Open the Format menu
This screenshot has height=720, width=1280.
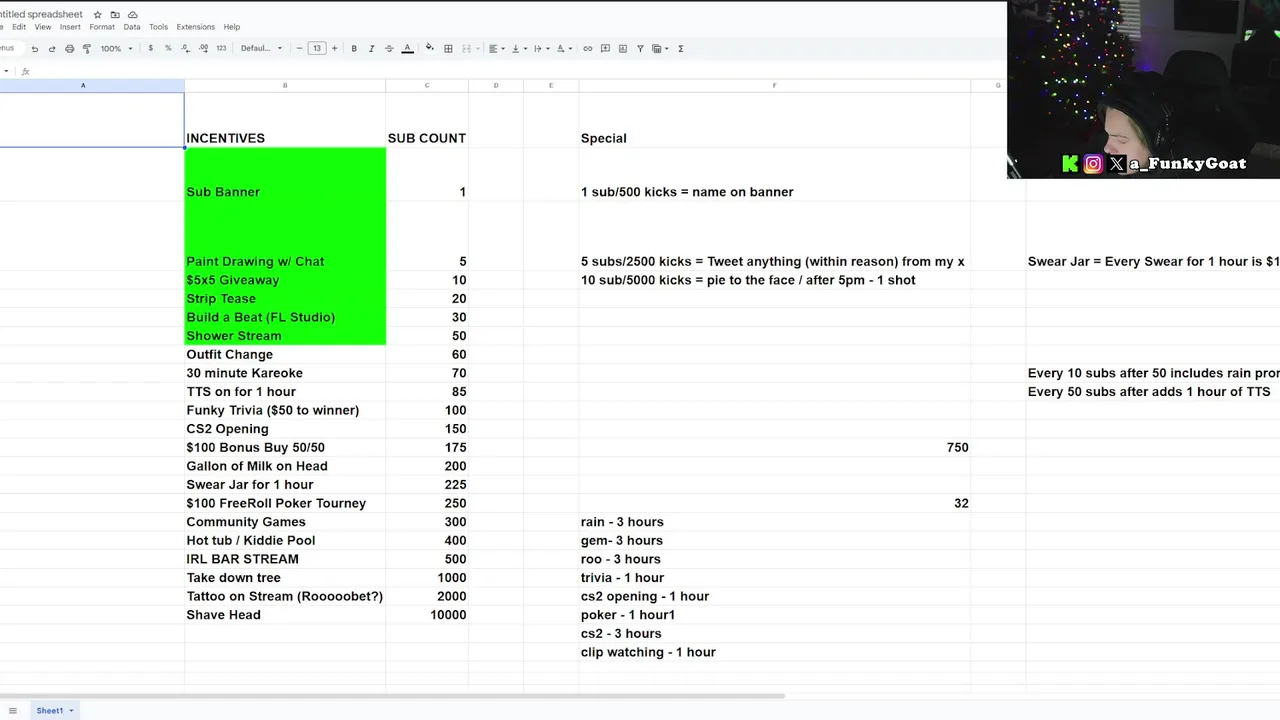(102, 27)
